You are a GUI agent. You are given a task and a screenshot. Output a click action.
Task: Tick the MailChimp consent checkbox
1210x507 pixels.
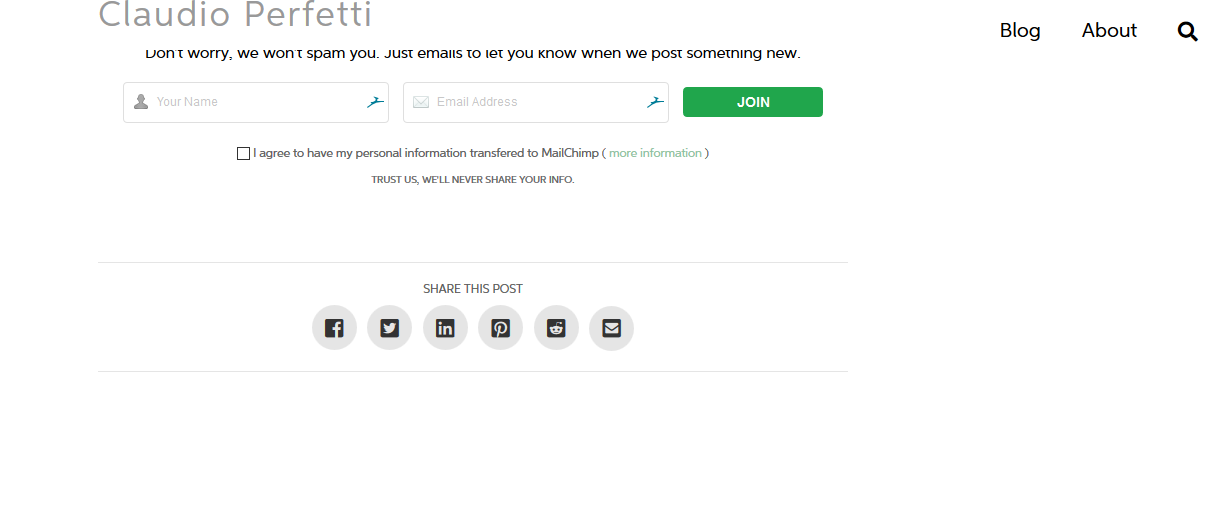tap(243, 153)
